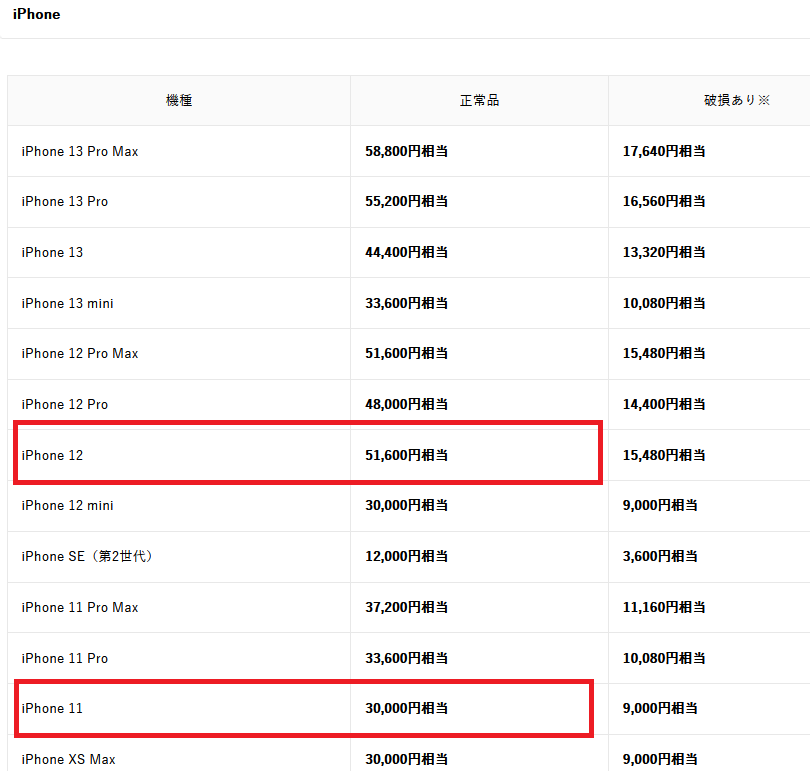The height and width of the screenshot is (771, 810).
Task: Click iPhone 11 Pro's 10,080円相当 damaged price
Action: coord(664,658)
